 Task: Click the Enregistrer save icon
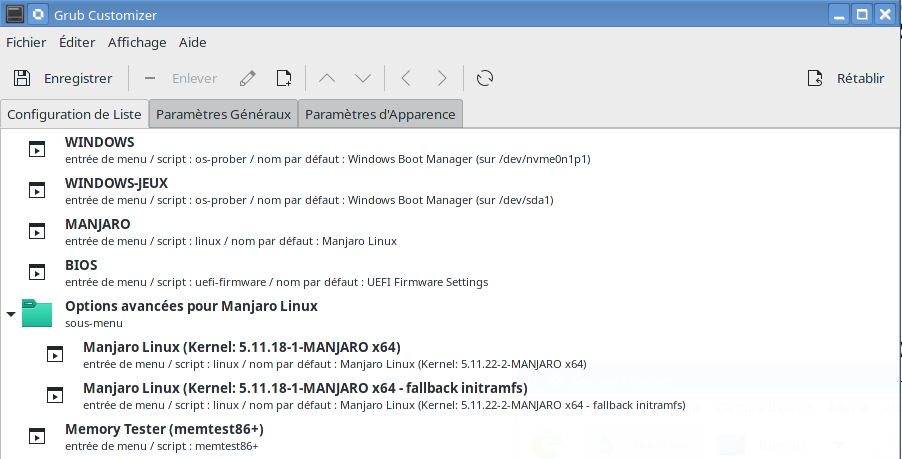22,78
